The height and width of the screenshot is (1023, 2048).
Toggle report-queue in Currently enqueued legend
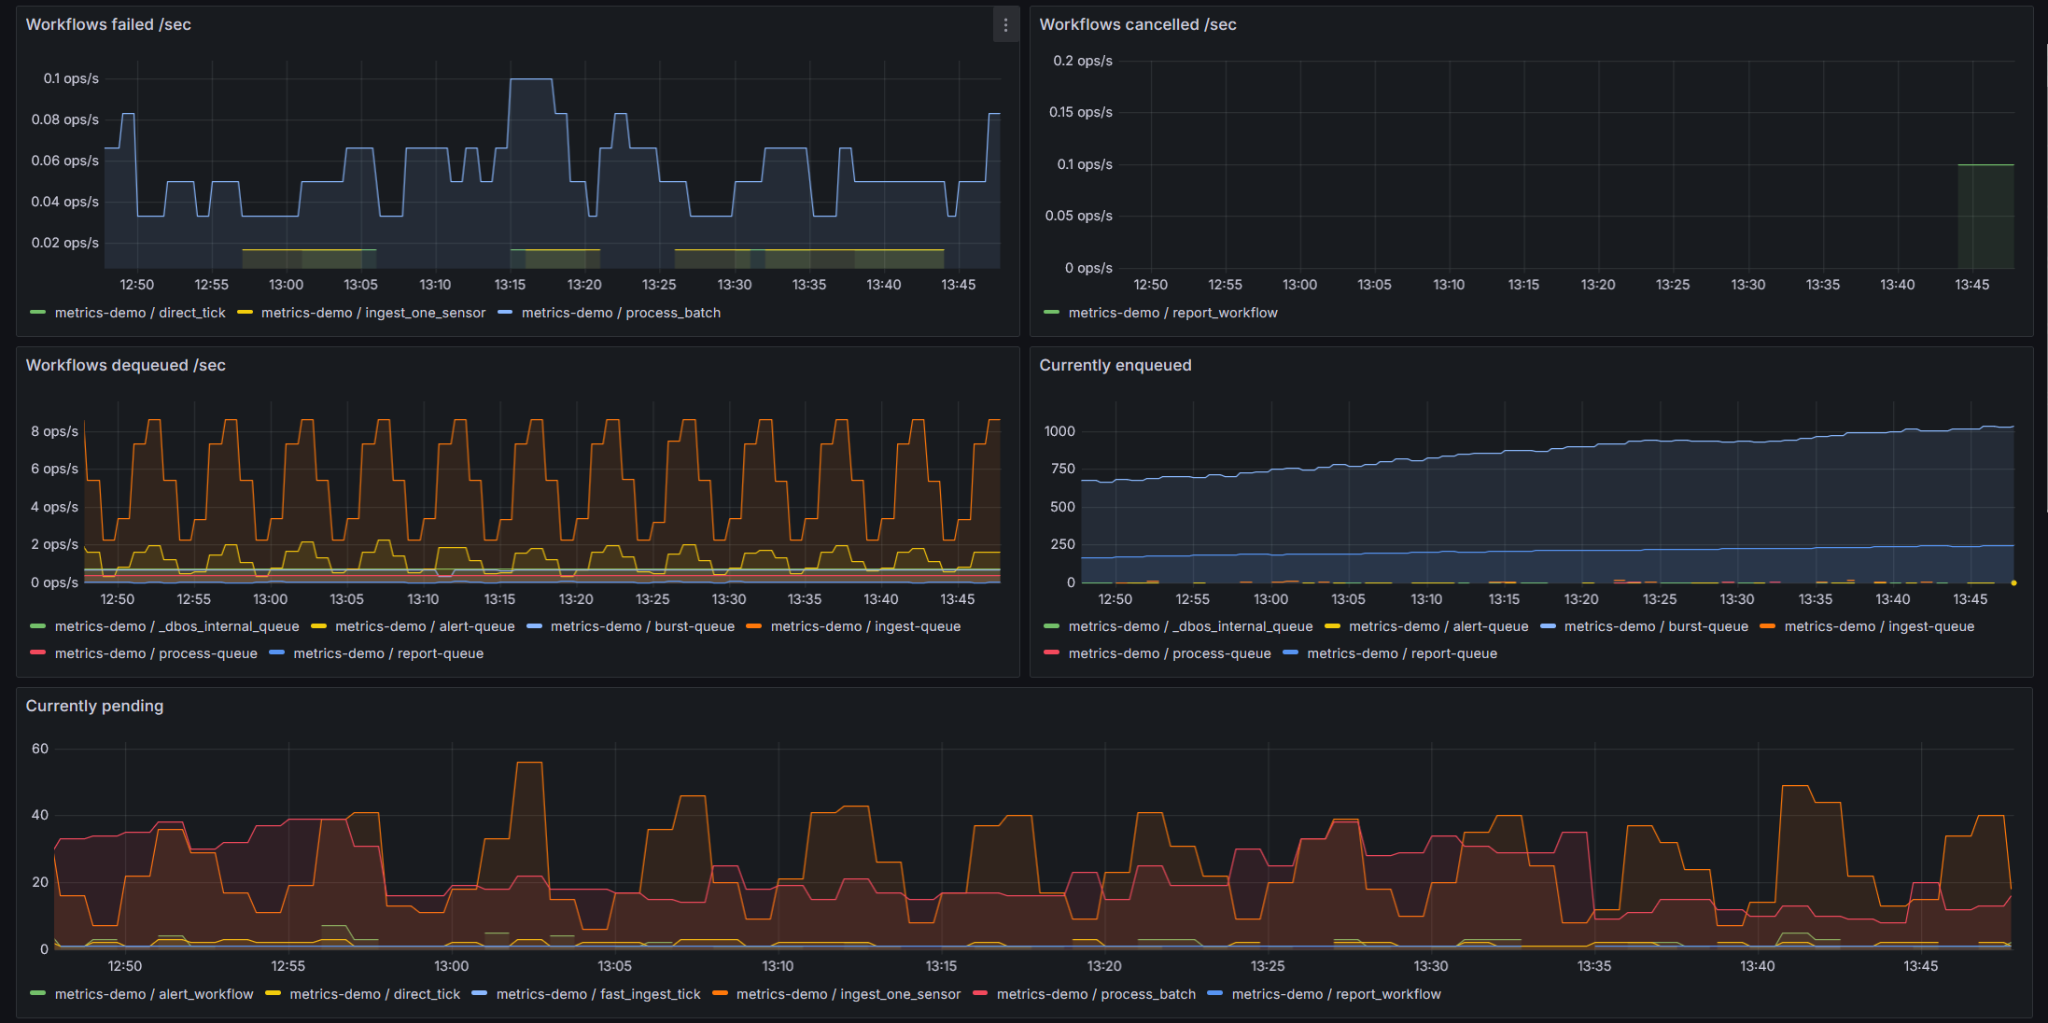(x=1402, y=654)
